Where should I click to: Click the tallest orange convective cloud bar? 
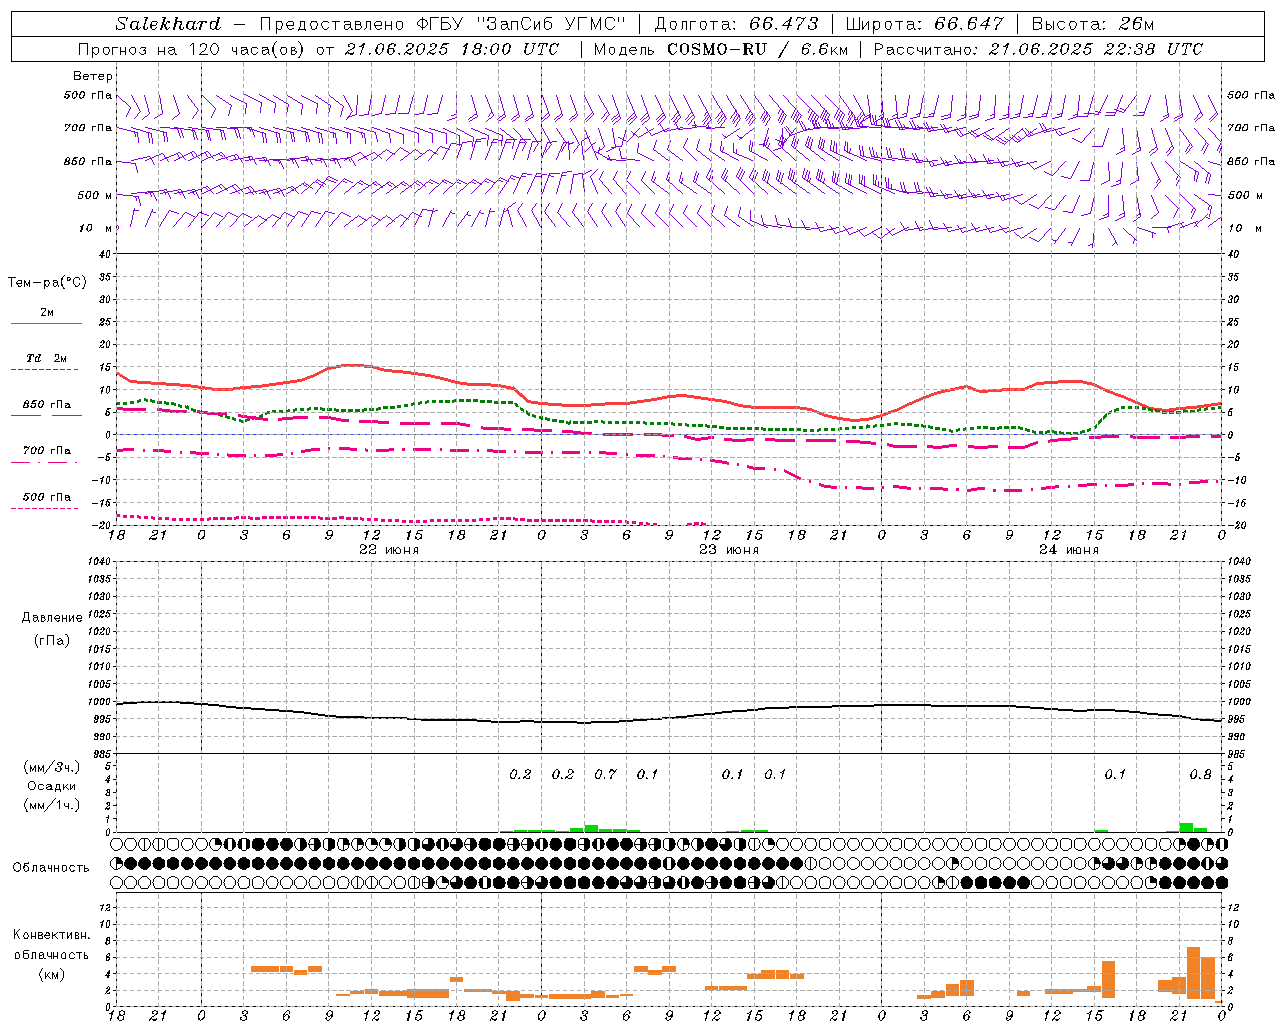click(1193, 973)
